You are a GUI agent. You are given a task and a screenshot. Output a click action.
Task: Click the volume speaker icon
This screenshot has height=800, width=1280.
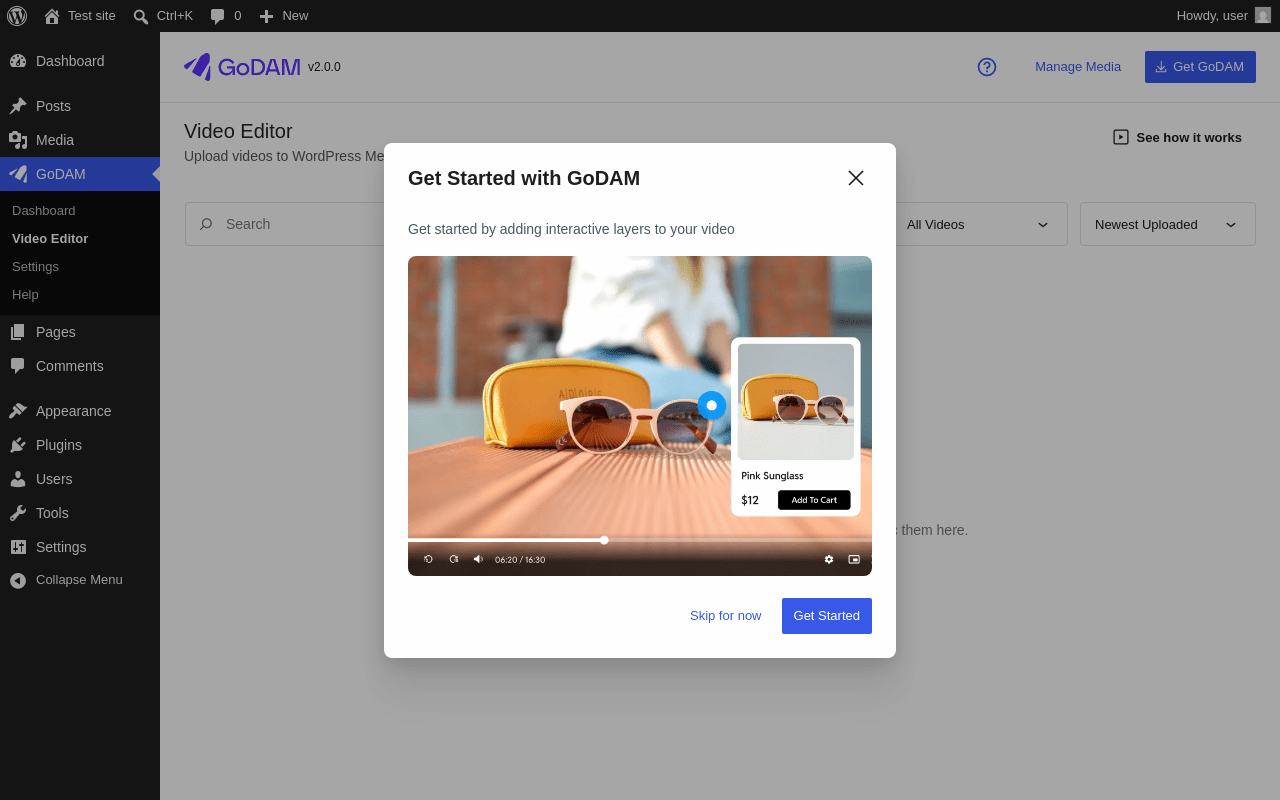coord(478,559)
